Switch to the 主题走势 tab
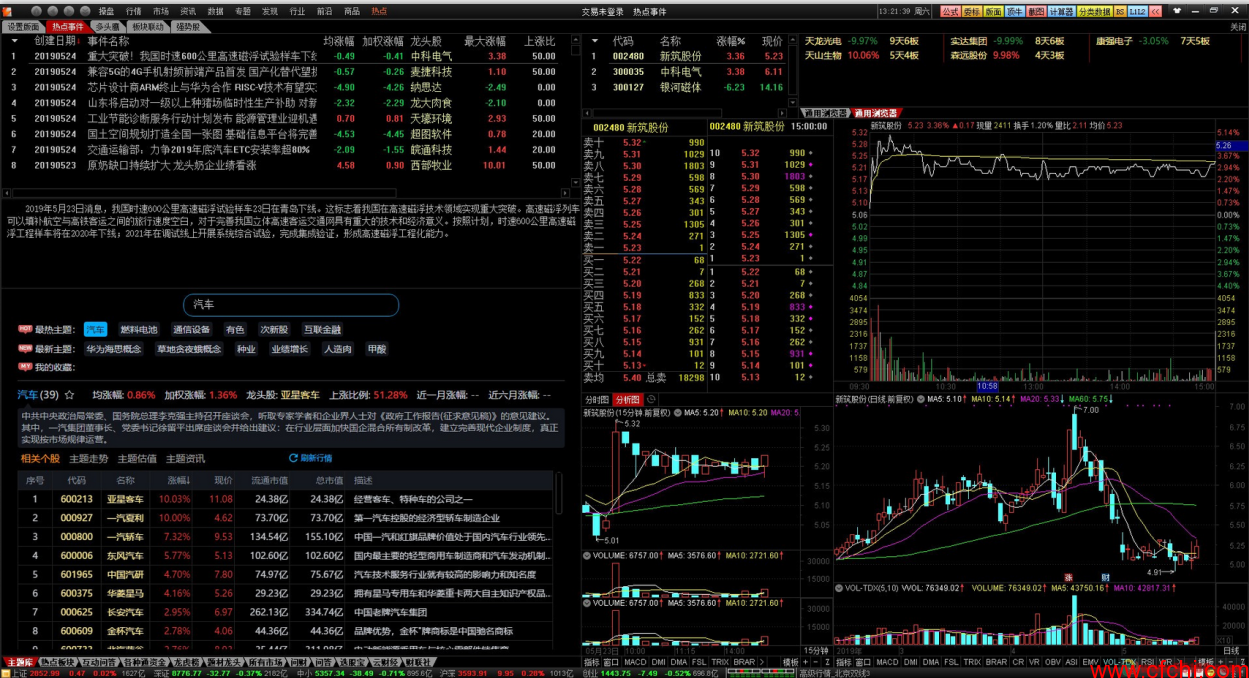 [89, 458]
